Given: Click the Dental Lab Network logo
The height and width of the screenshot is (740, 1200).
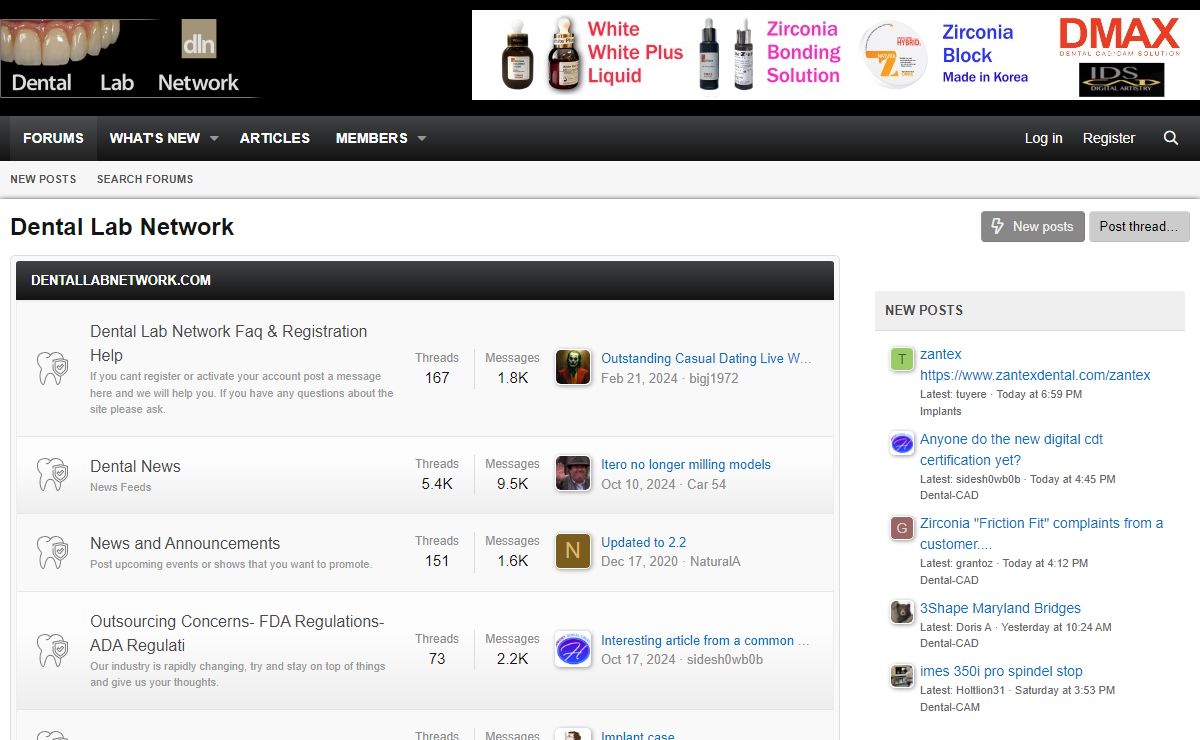Looking at the screenshot, I should pos(129,57).
